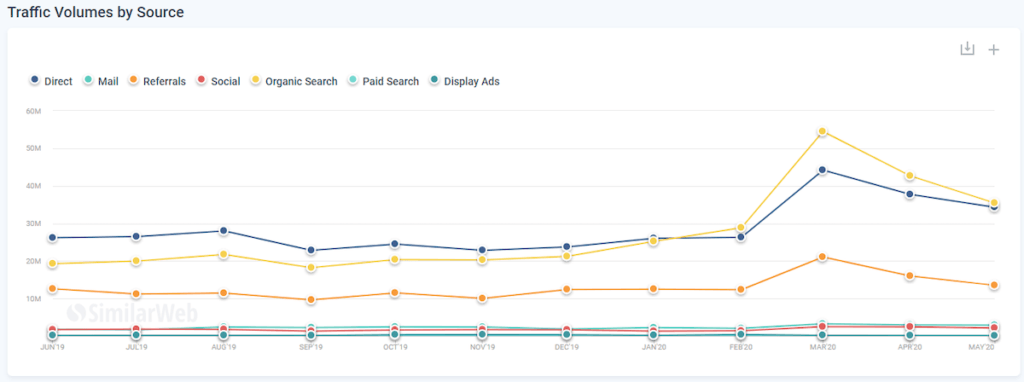
Task: Click the Direct data point at JUL'19
Action: (136, 236)
